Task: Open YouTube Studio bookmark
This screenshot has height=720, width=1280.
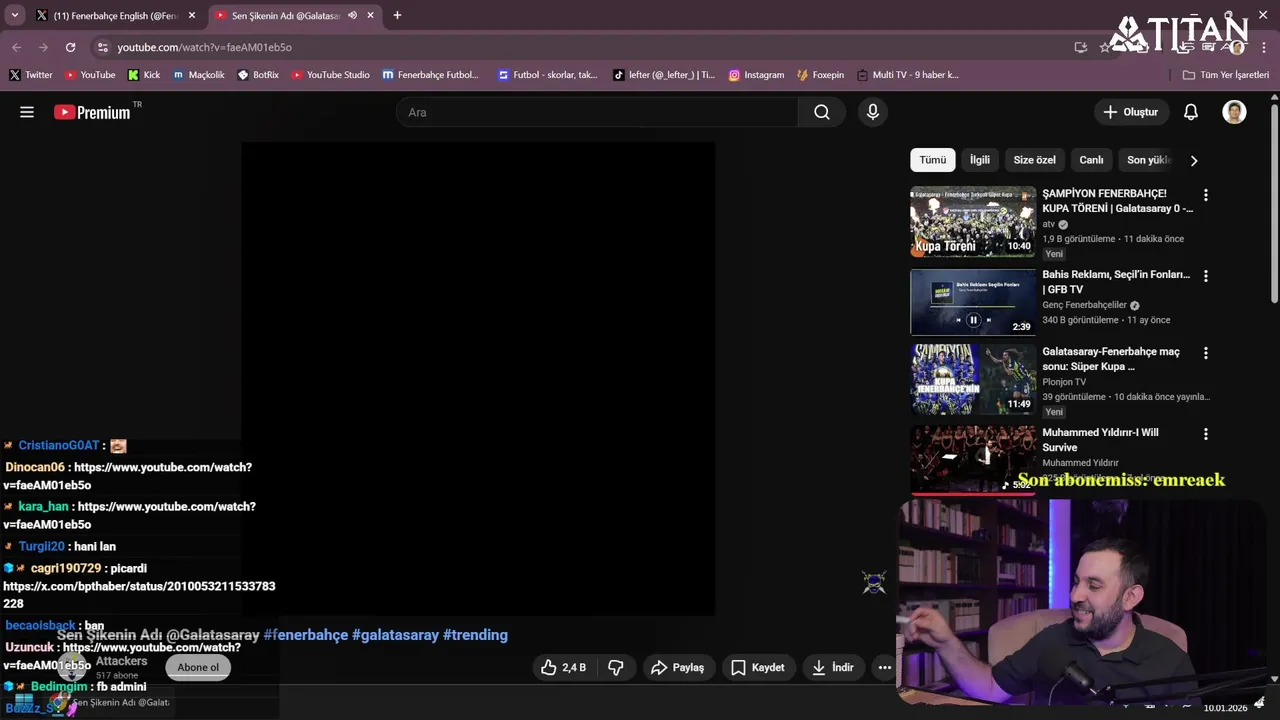Action: pyautogui.click(x=331, y=75)
